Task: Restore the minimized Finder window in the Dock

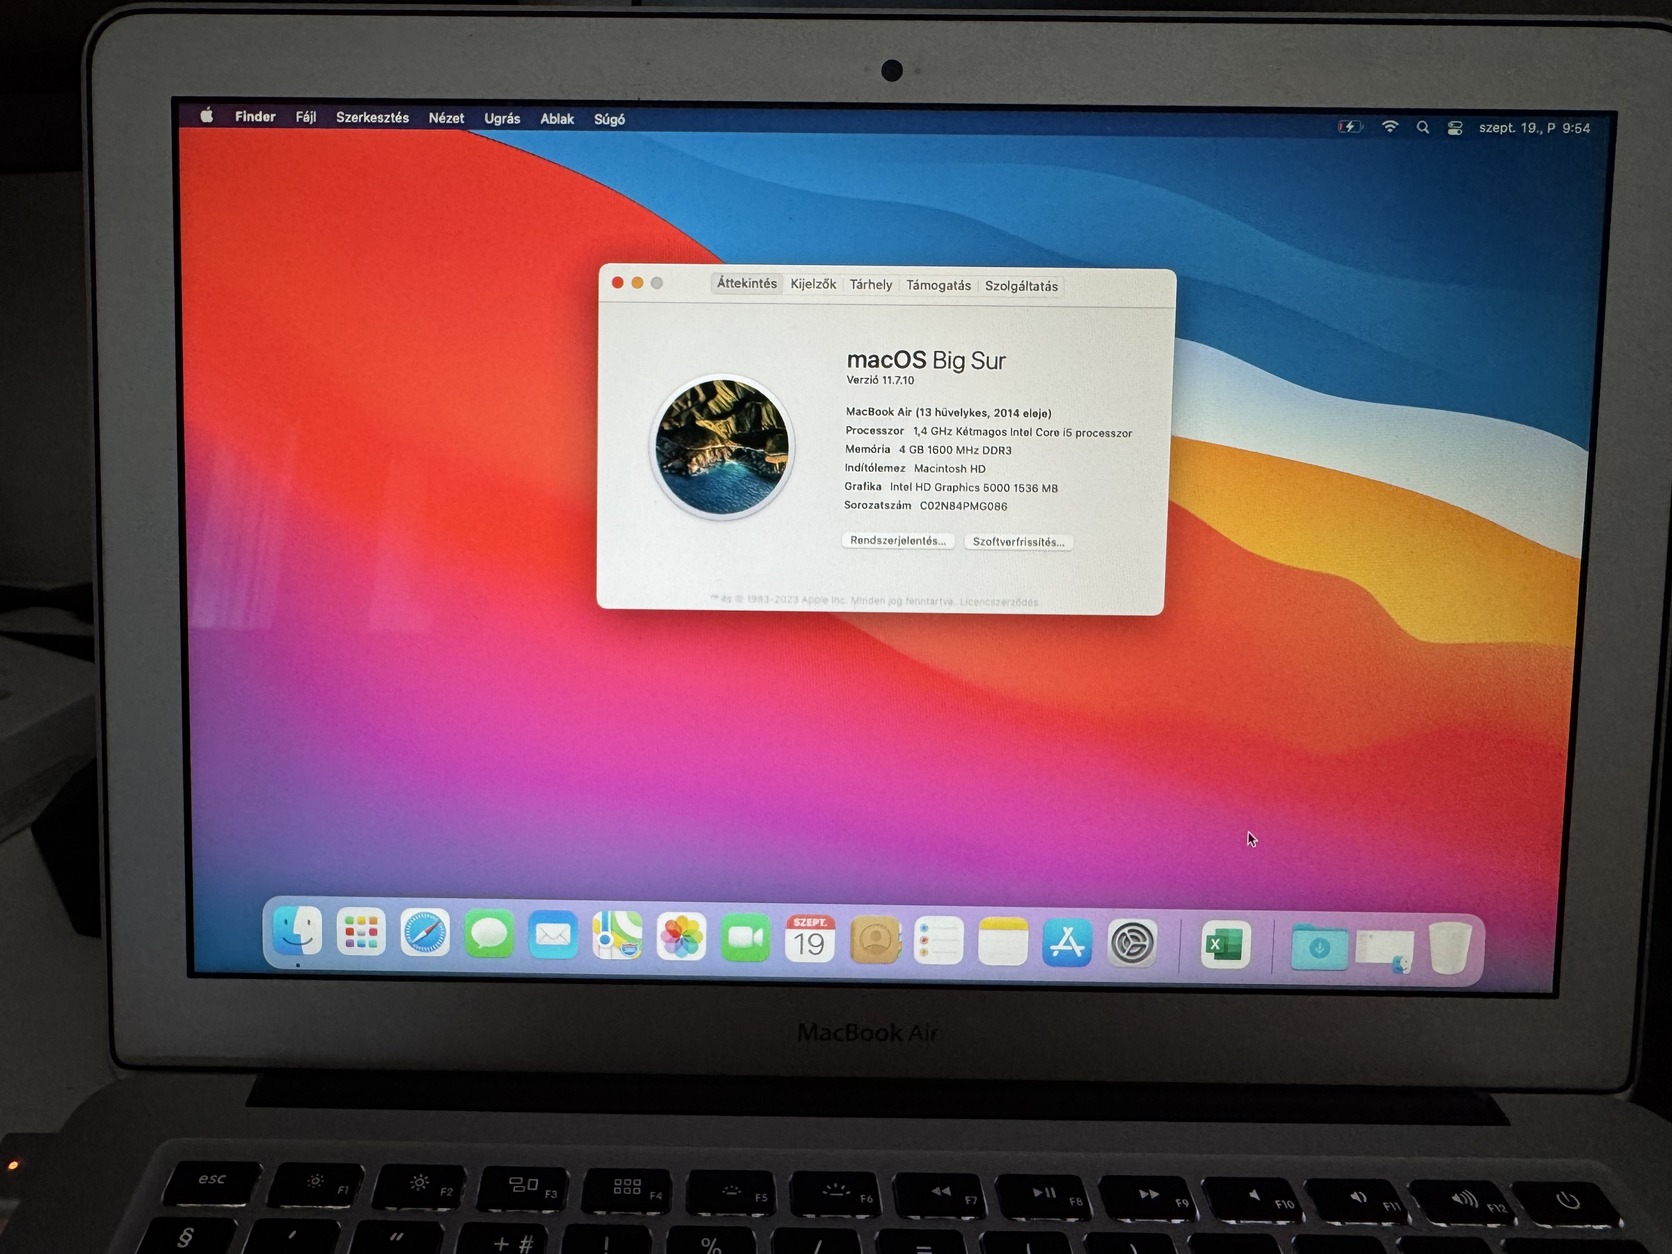Action: tap(1384, 950)
